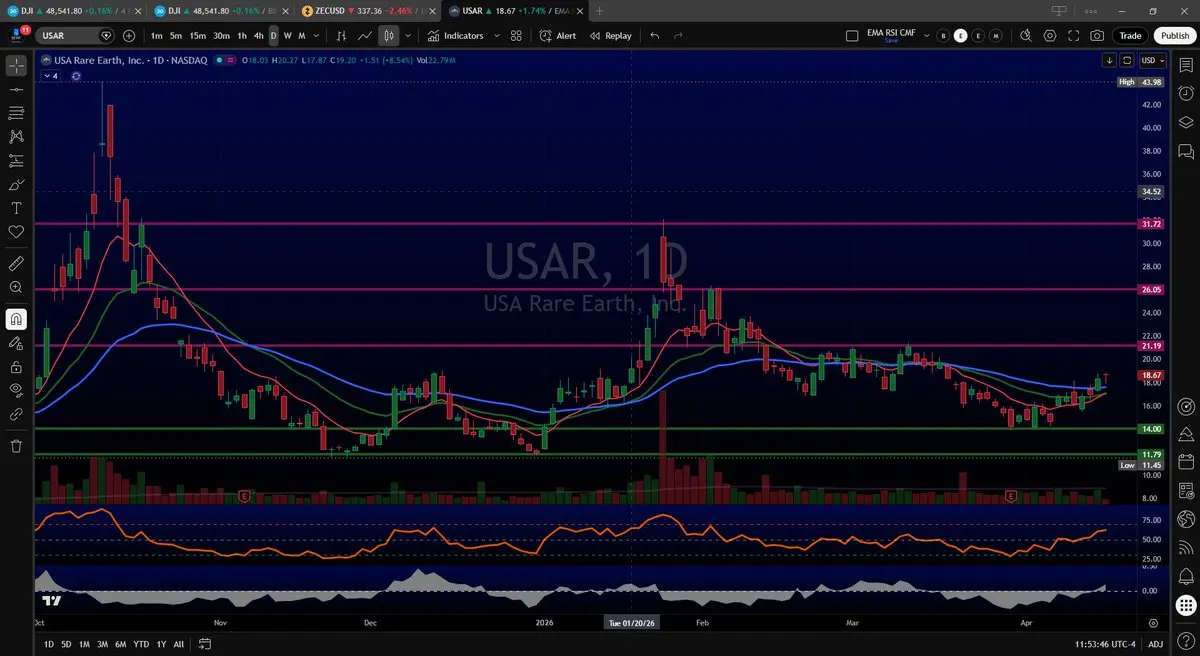Open the icons and emoji (heart) tool
The image size is (1200, 656).
click(16, 232)
